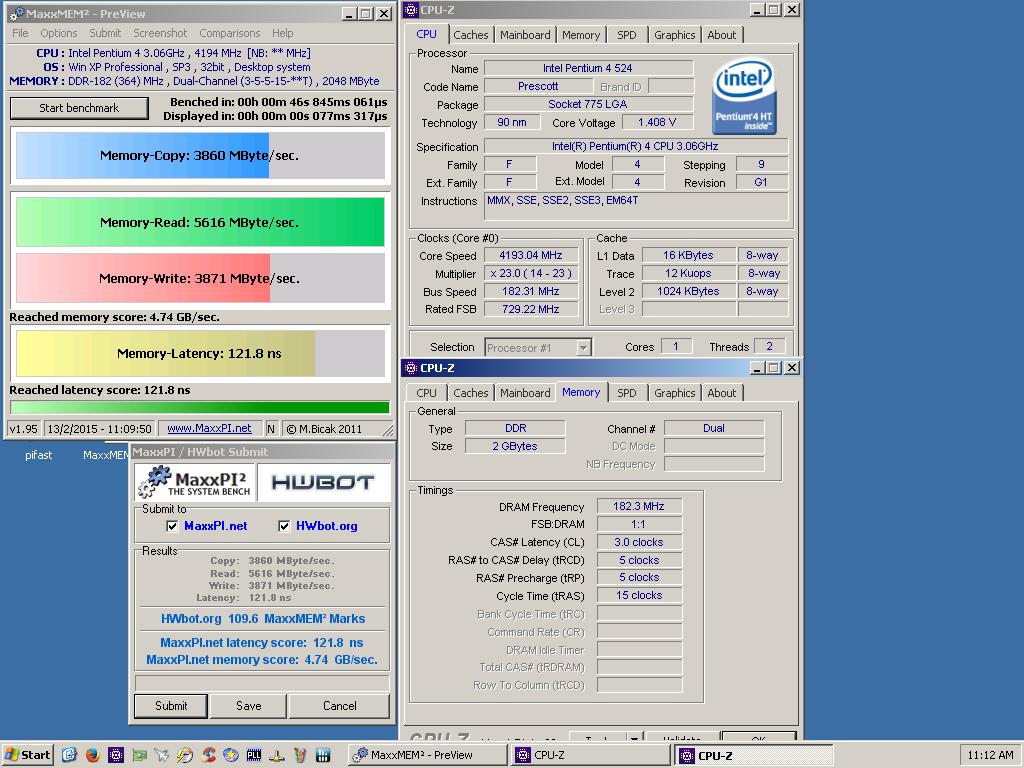Open the Options menu in MaxxMEM²
The height and width of the screenshot is (768, 1024).
tap(59, 33)
